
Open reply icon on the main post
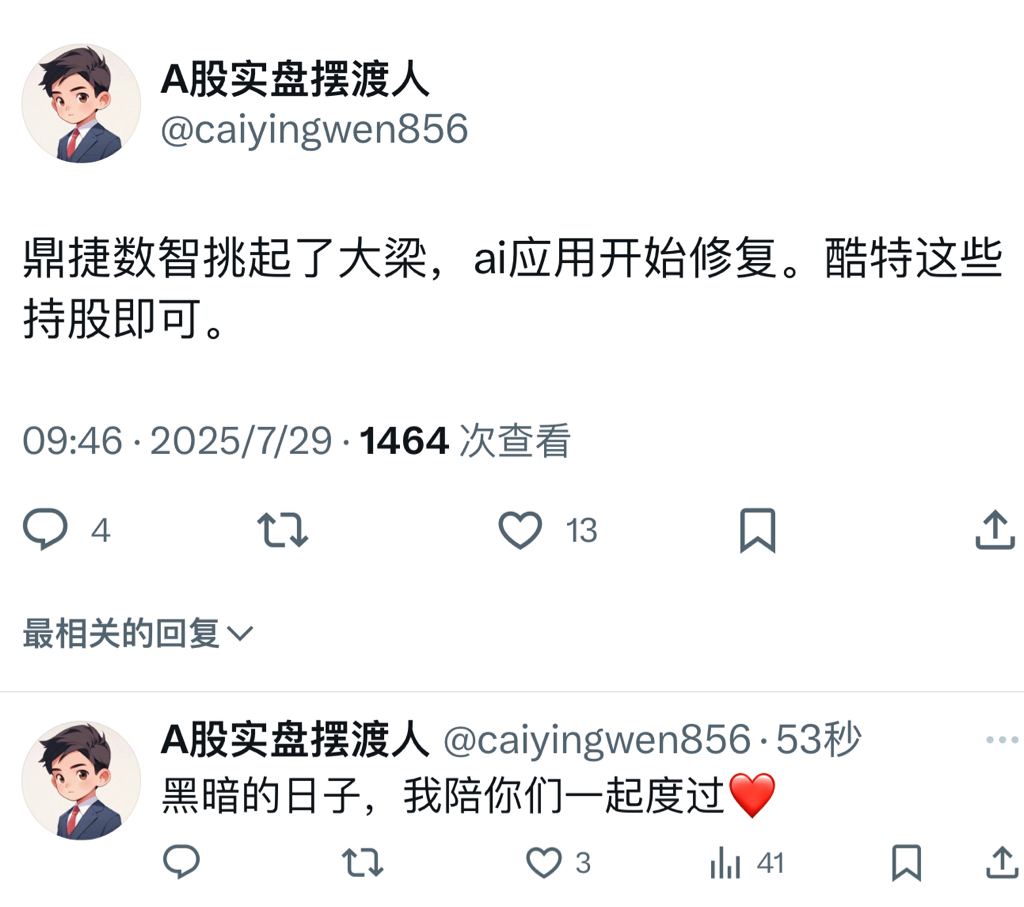45,530
